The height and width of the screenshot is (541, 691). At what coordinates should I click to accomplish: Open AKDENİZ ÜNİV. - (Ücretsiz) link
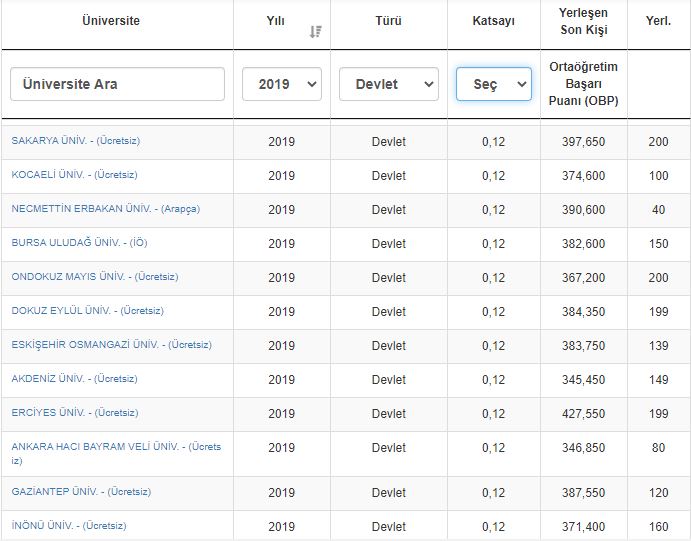[74, 378]
